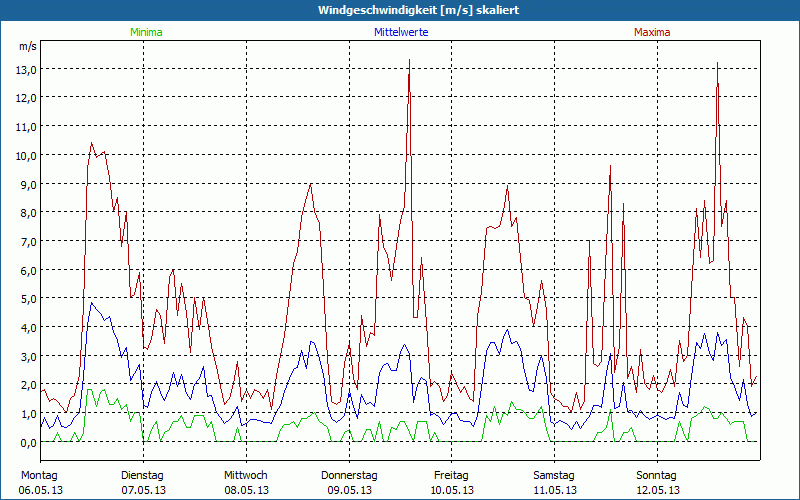This screenshot has width=800, height=500.
Task: Click the 07.05.13 date label
Action: 143,491
